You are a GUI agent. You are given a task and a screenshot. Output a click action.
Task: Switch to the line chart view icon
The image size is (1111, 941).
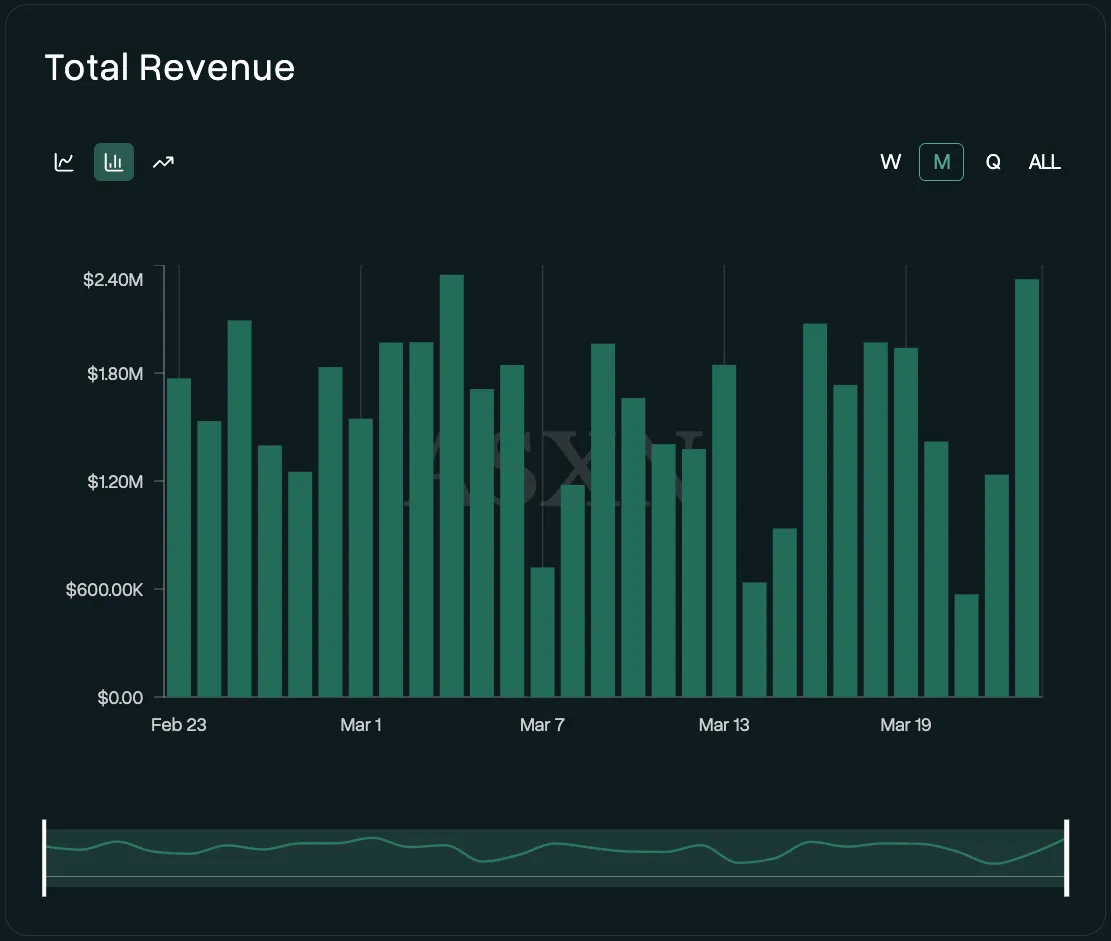tap(64, 162)
